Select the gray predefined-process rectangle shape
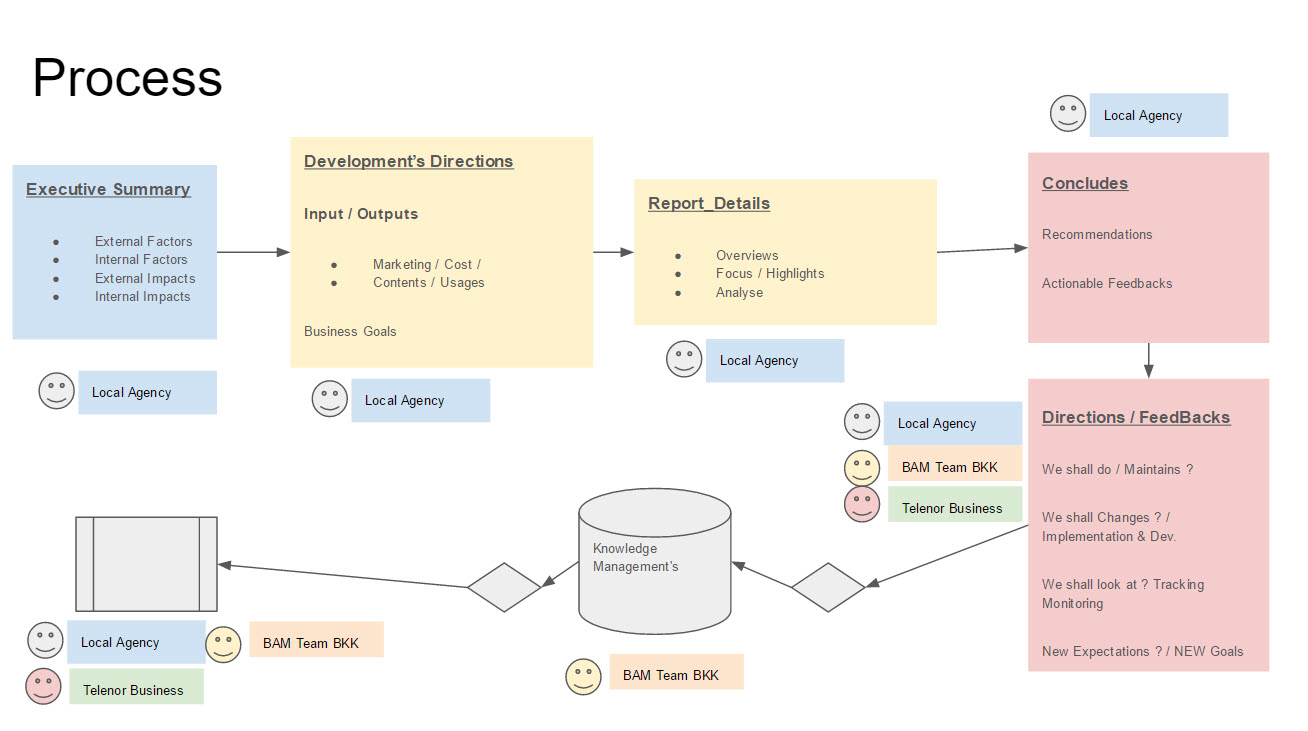This screenshot has width=1308, height=731. click(x=146, y=564)
